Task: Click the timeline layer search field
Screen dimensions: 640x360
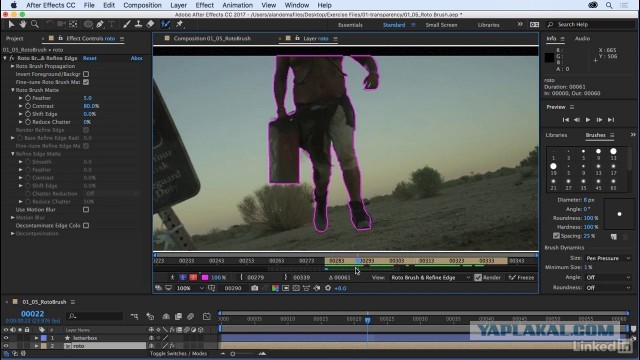Action: (x=95, y=316)
